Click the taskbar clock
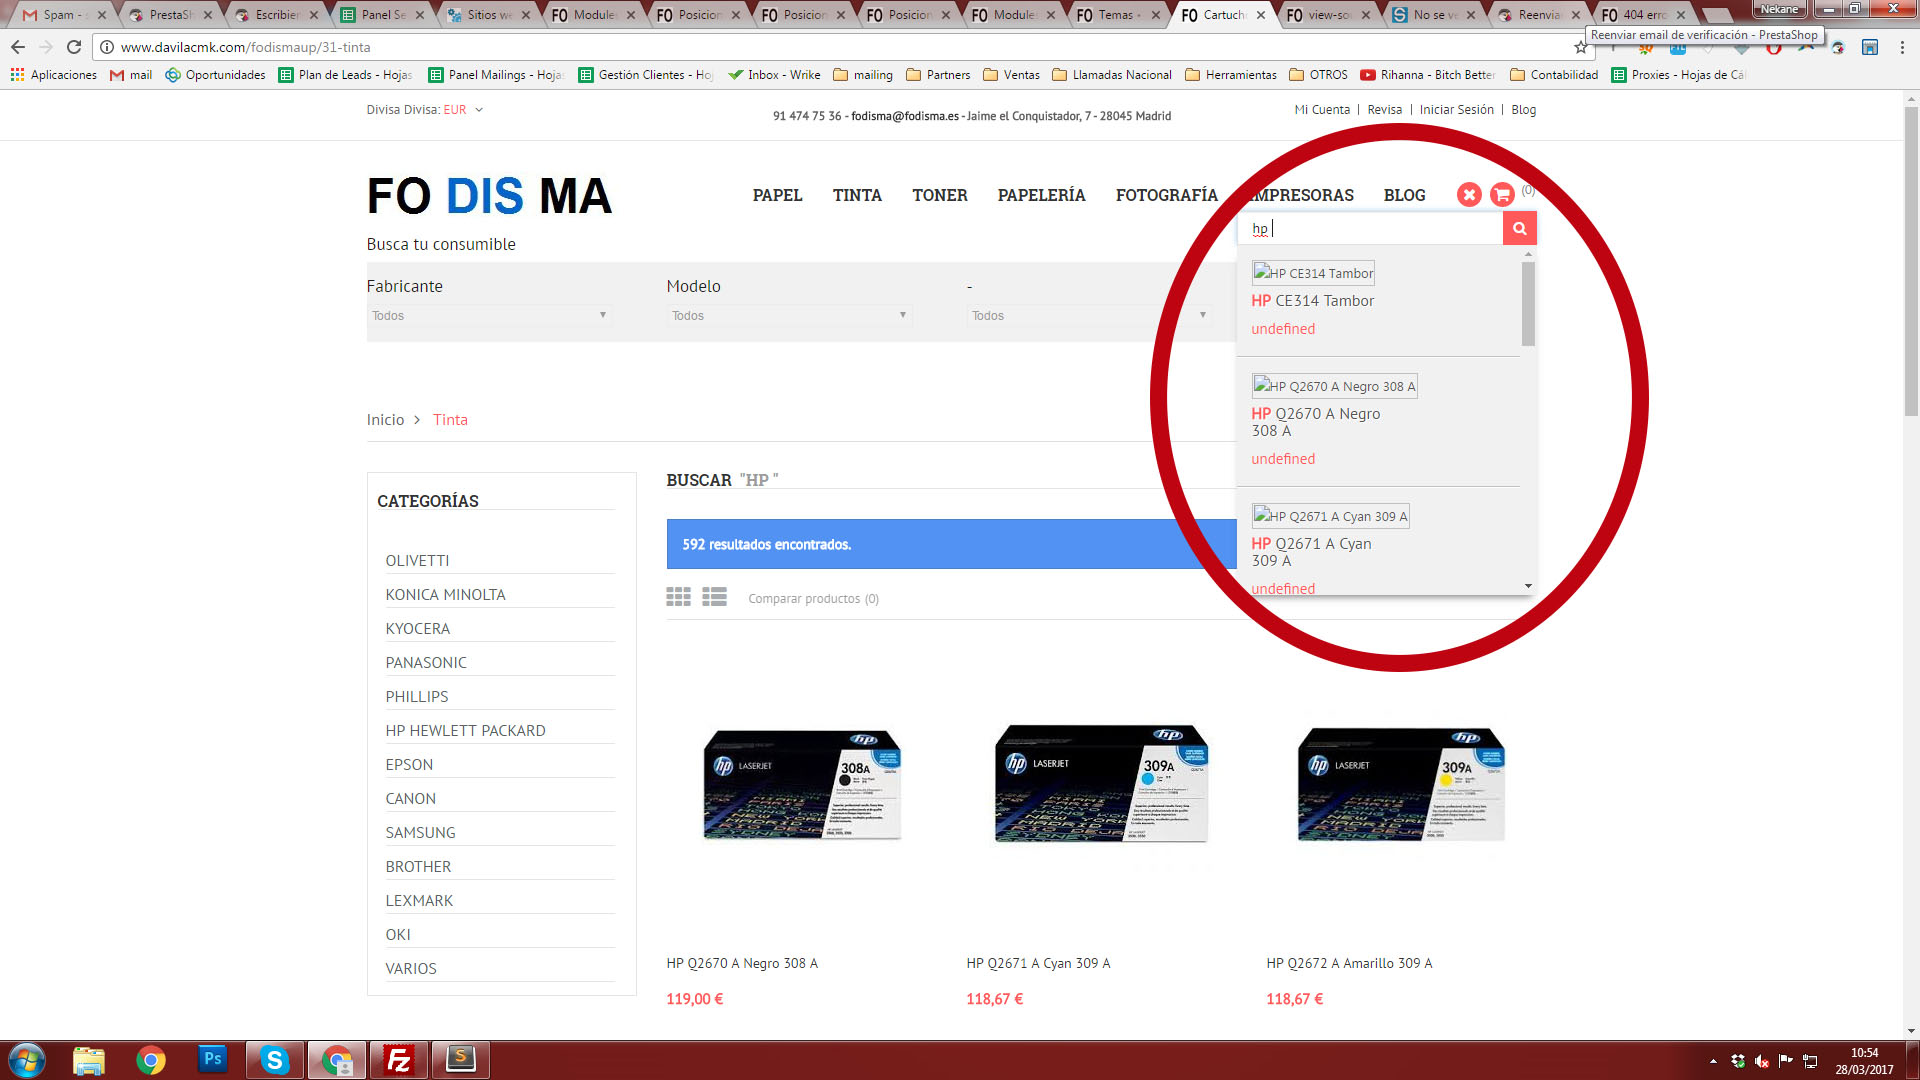Viewport: 1920px width, 1080px height. pos(1864,1061)
